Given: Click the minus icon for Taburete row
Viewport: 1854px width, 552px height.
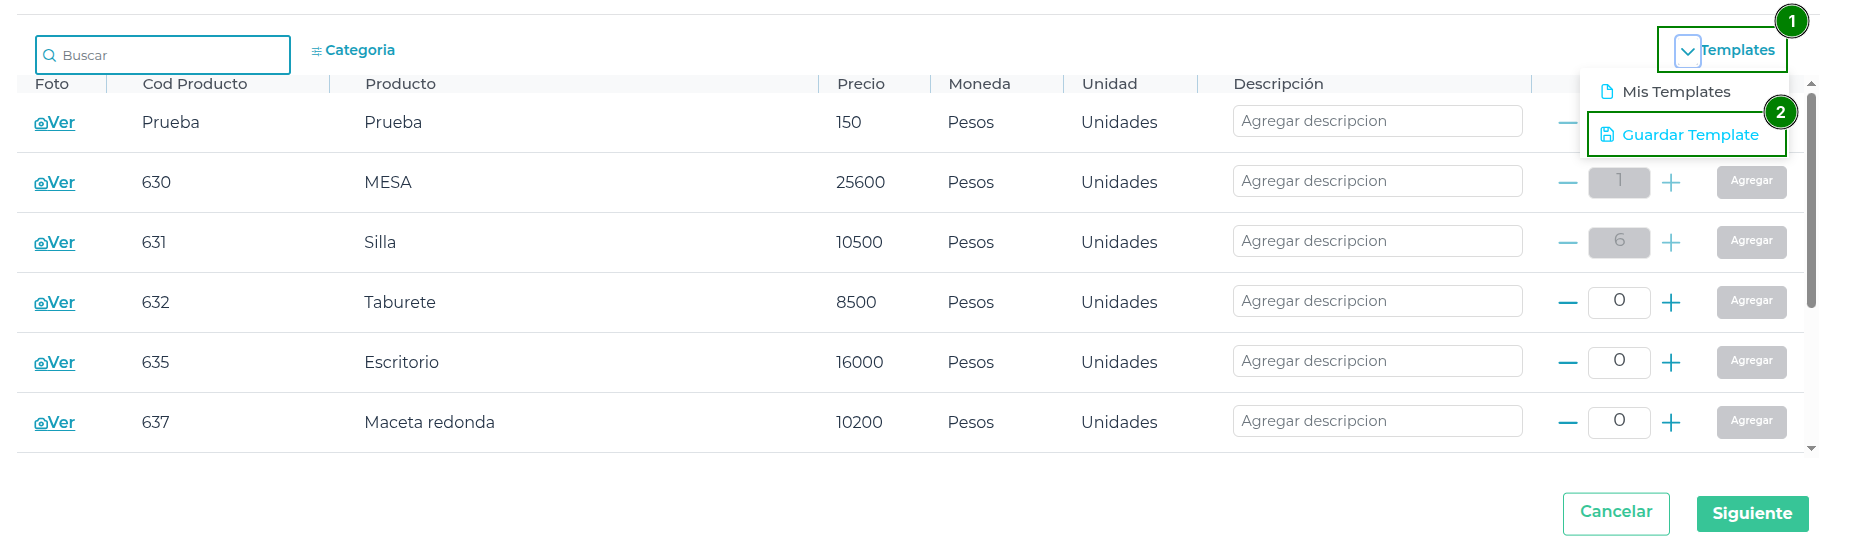Looking at the screenshot, I should click(1568, 303).
